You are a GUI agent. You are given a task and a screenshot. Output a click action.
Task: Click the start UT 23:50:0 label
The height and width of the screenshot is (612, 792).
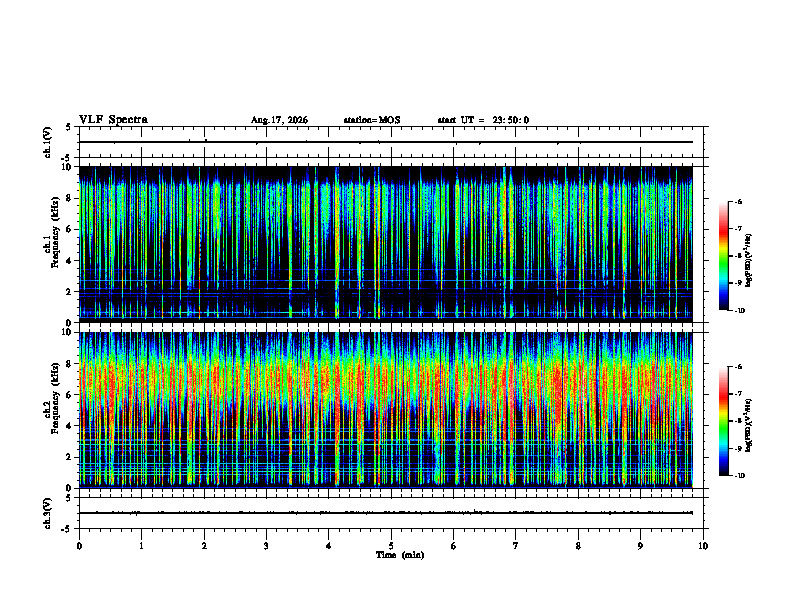[x=483, y=120]
